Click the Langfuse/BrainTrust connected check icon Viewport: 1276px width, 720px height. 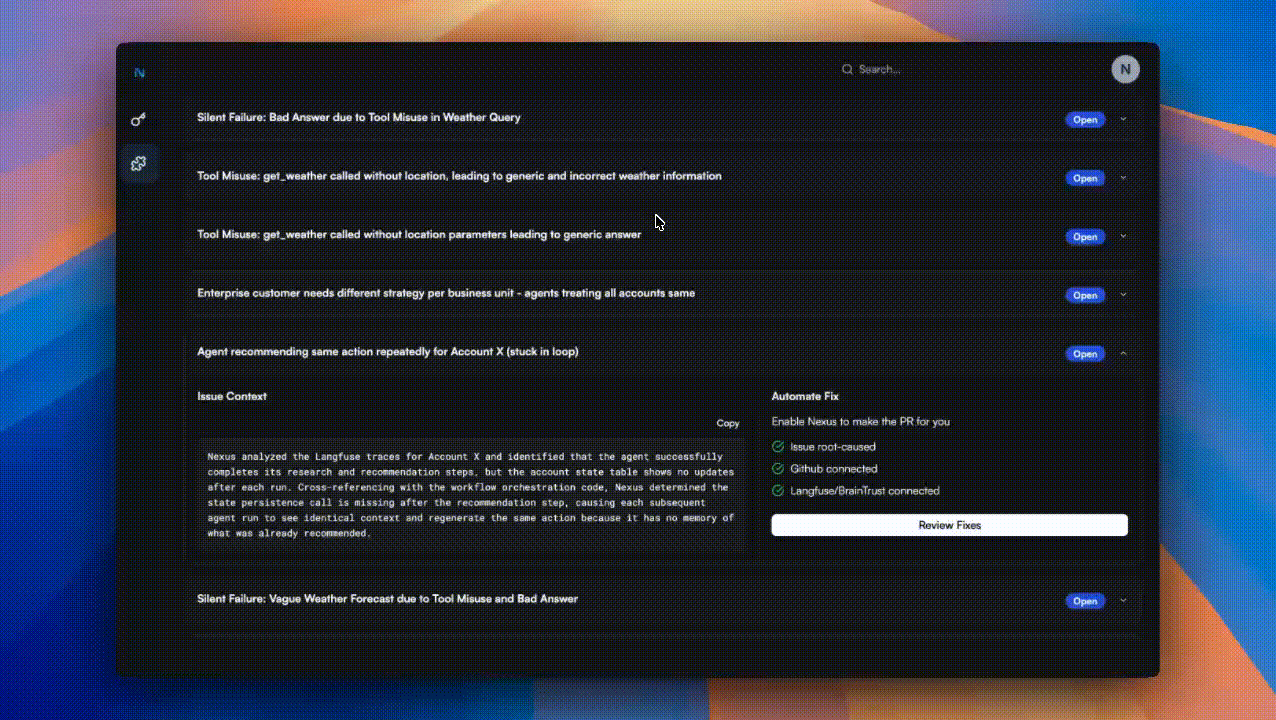pos(777,490)
